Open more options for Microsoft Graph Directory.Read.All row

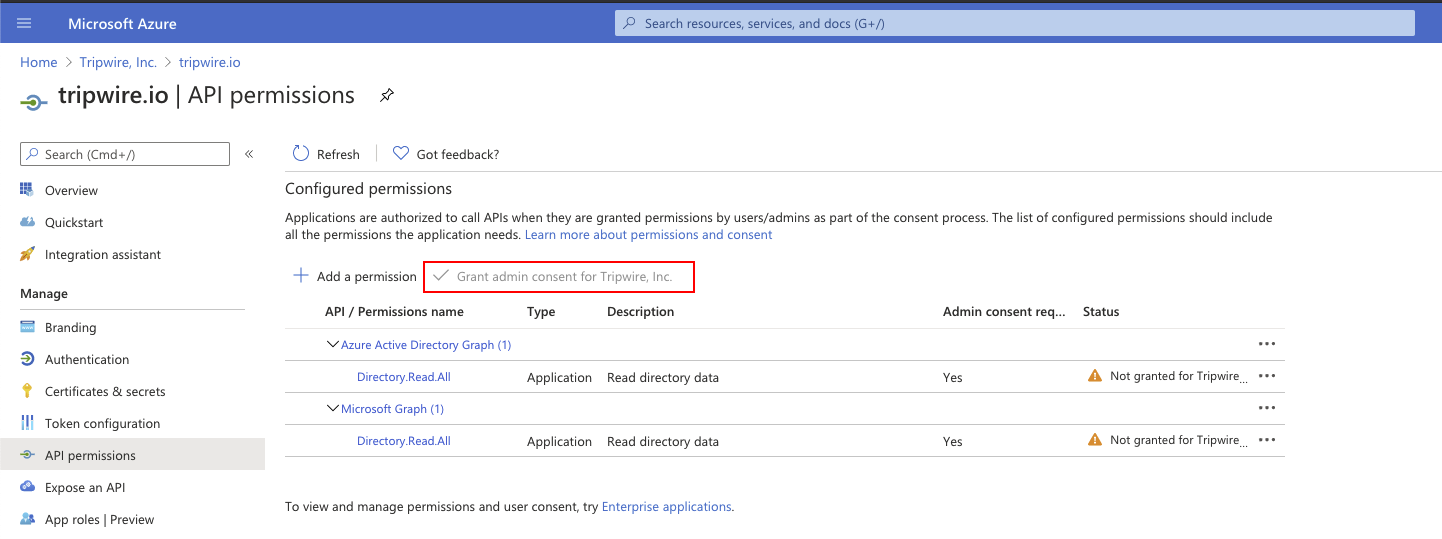point(1267,440)
